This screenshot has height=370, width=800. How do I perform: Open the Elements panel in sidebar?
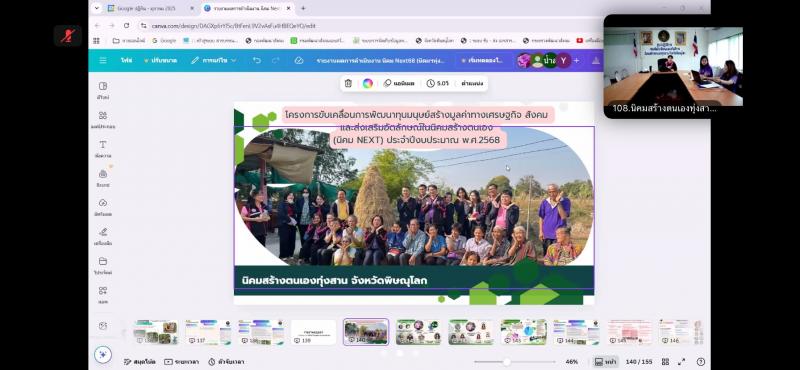coord(103,119)
